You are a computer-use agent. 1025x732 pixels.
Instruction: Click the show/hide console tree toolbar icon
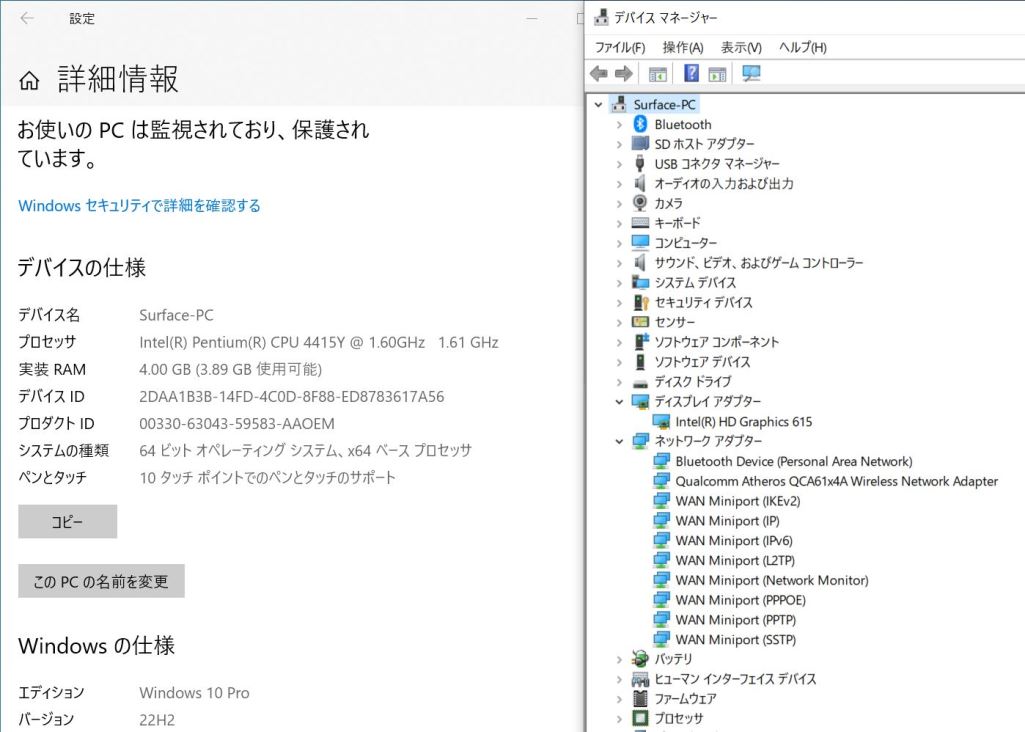657,74
